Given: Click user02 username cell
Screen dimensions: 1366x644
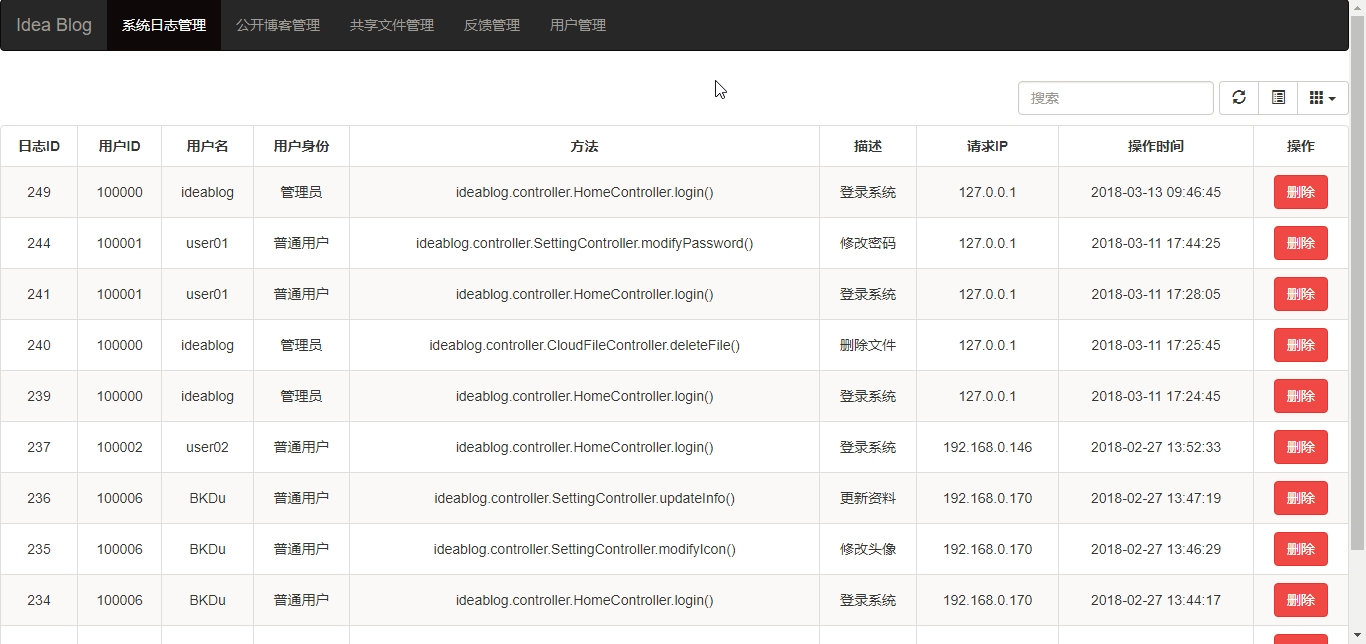Looking at the screenshot, I should [207, 447].
